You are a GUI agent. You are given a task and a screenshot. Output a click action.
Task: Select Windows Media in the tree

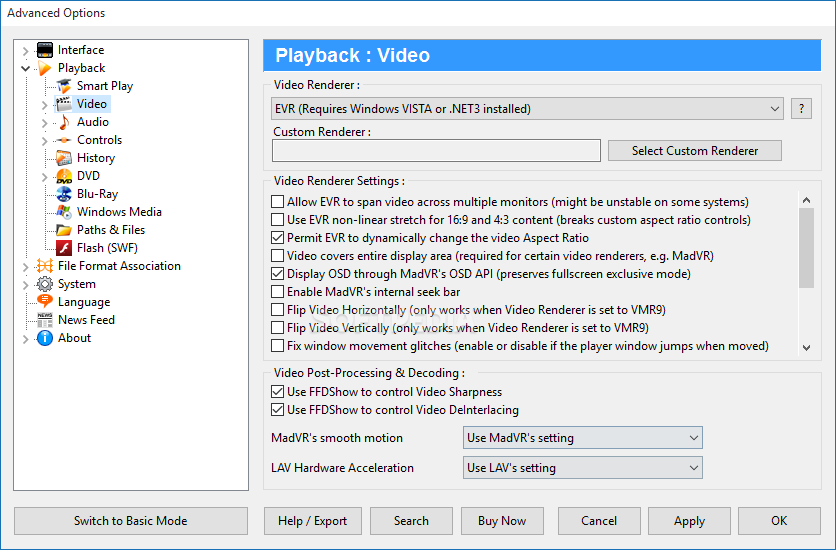tap(119, 212)
